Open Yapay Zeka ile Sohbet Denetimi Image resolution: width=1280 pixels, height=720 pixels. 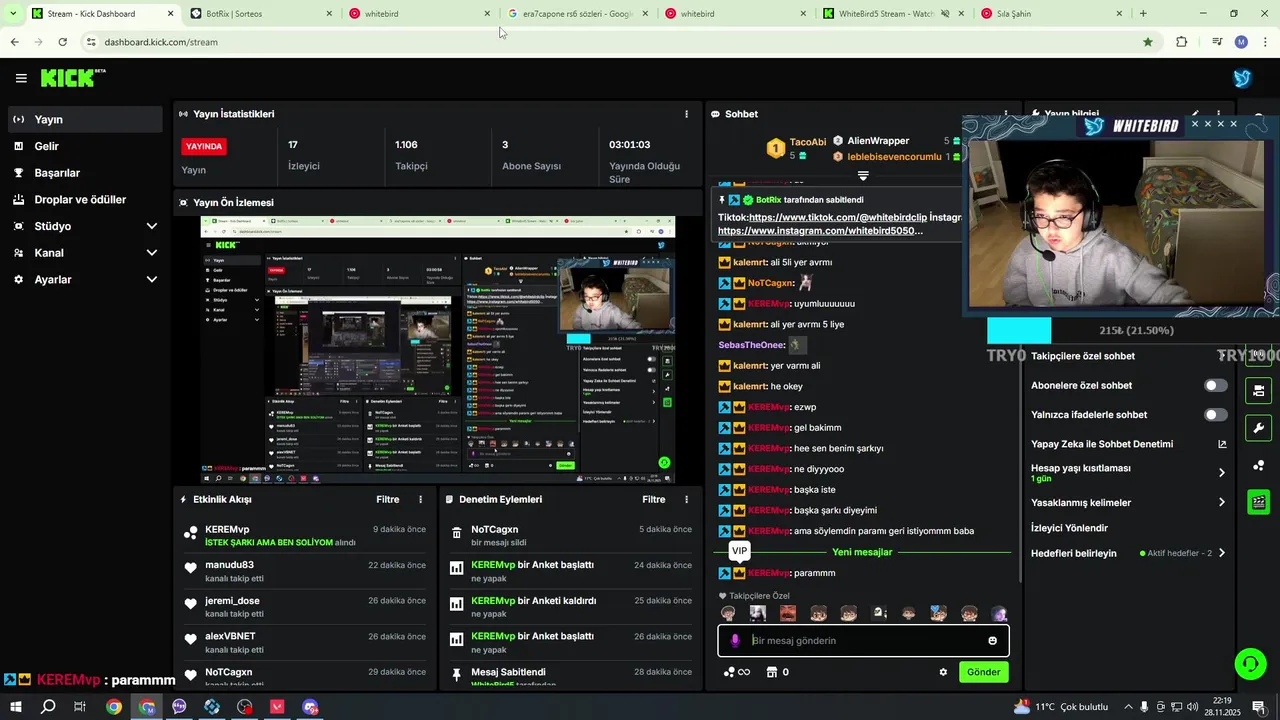point(1128,444)
